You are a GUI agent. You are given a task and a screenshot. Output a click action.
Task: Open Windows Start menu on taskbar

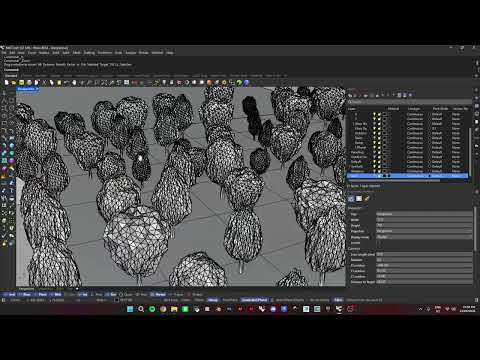[x=130, y=309]
